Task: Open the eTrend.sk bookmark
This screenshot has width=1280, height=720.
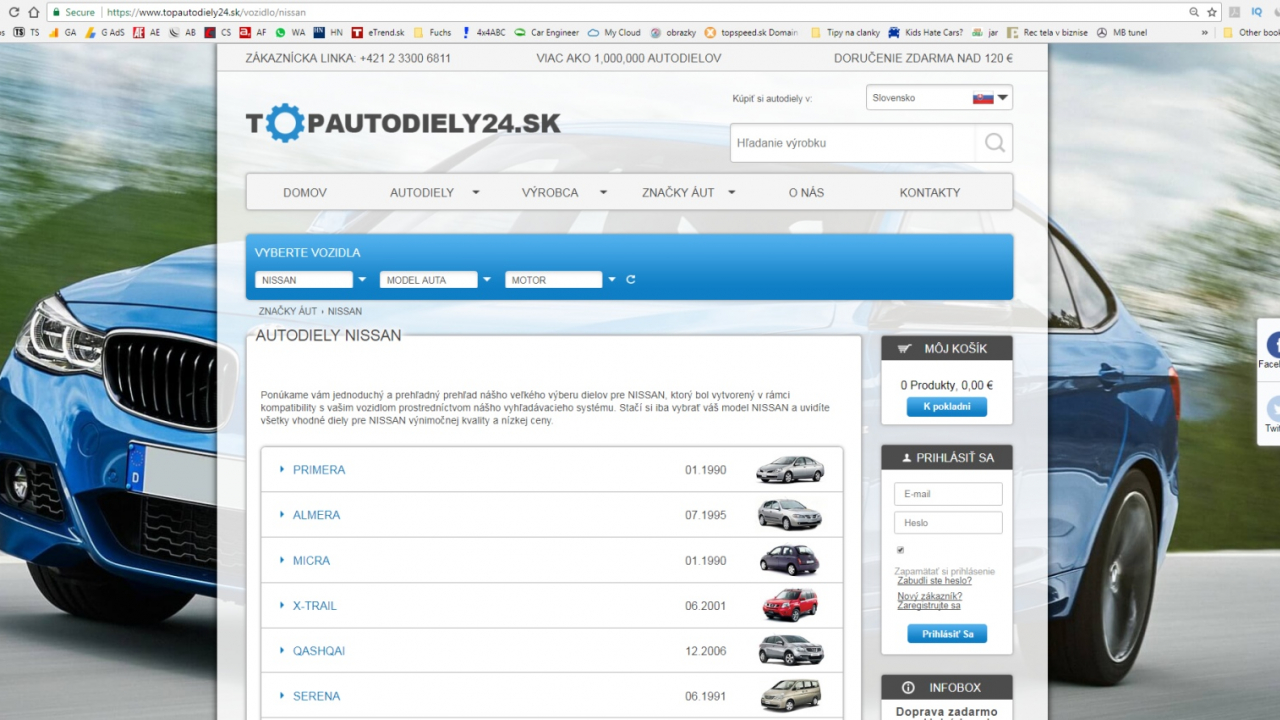Action: pos(378,32)
